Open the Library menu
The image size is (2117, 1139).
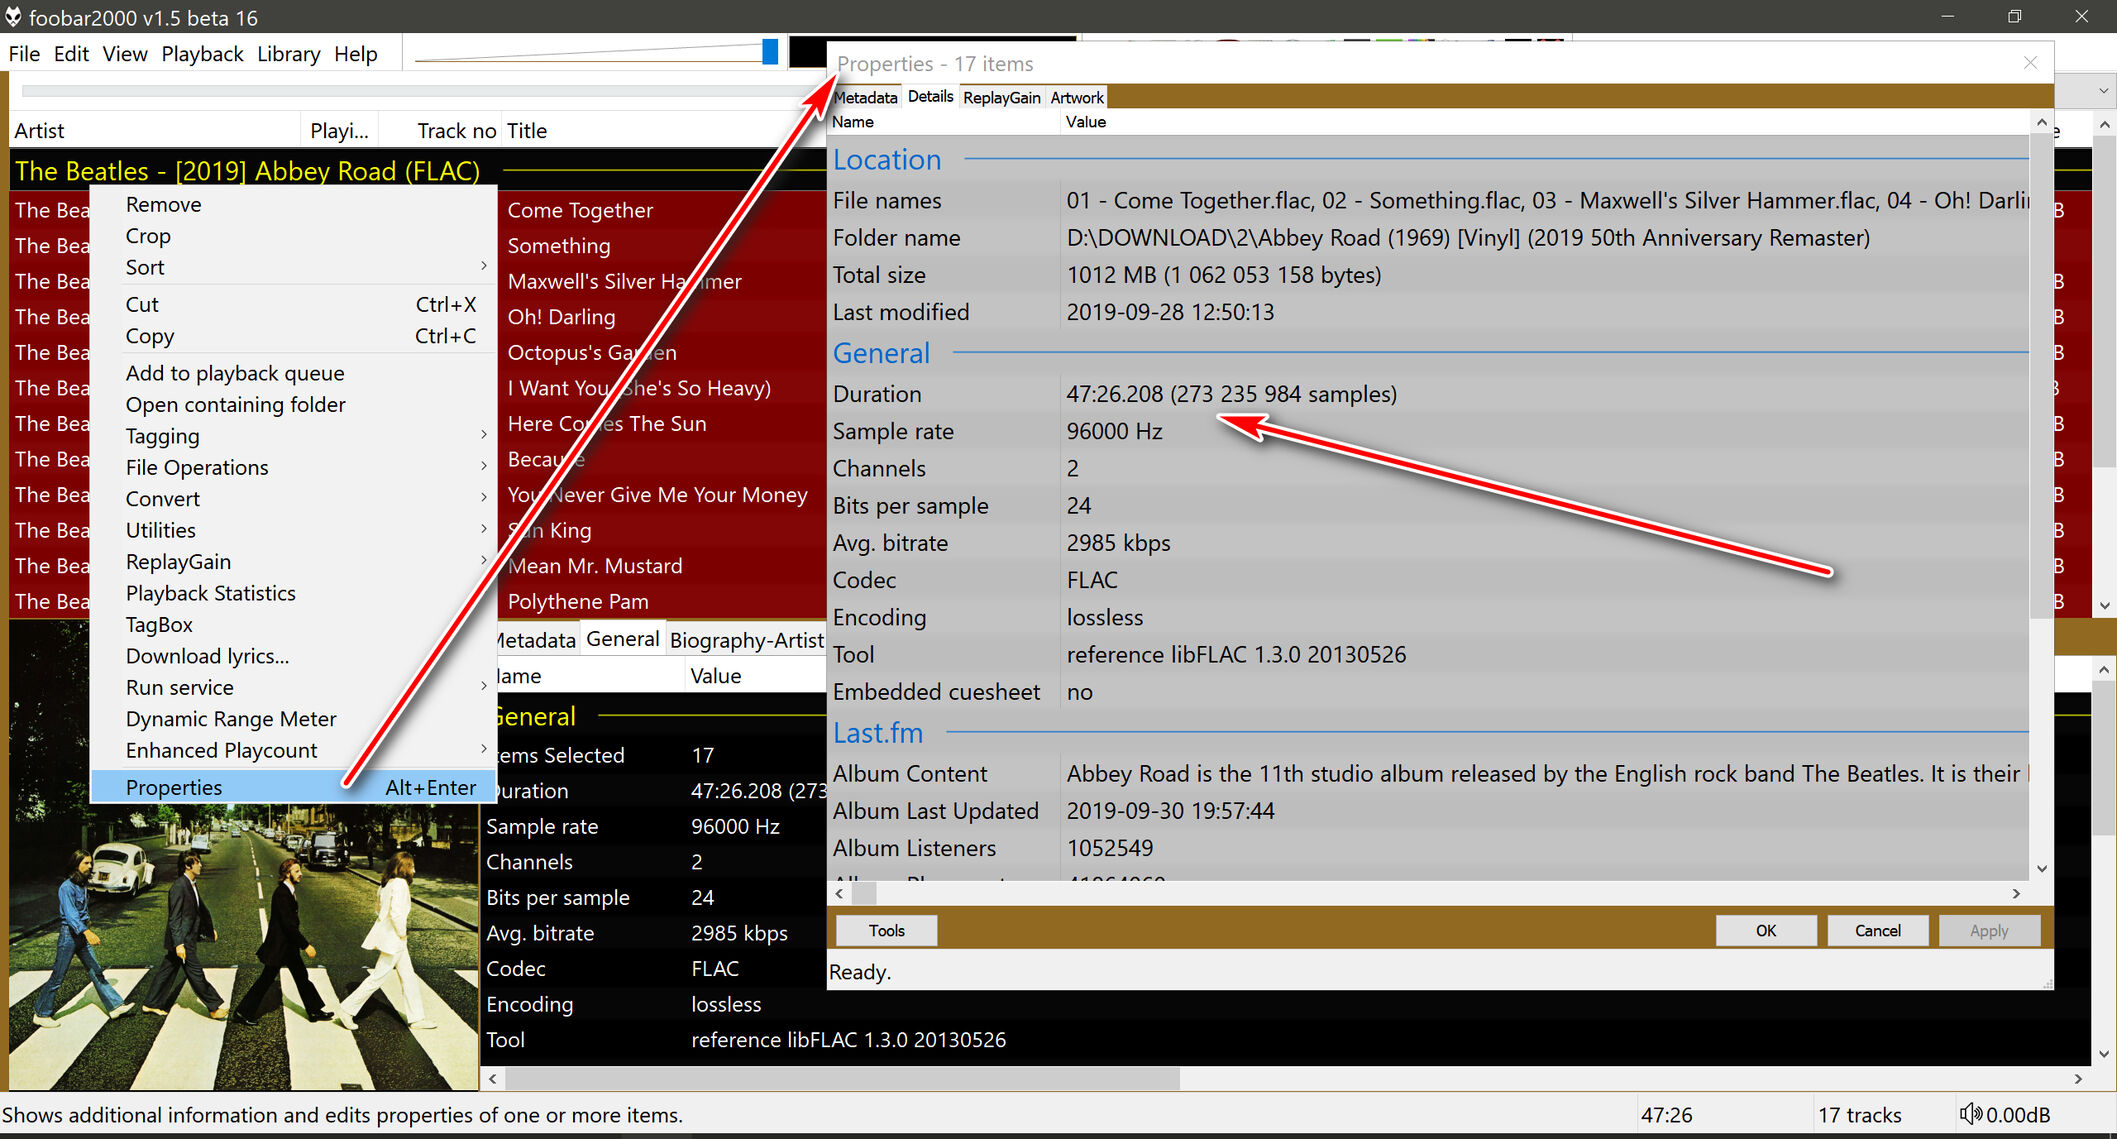click(288, 54)
